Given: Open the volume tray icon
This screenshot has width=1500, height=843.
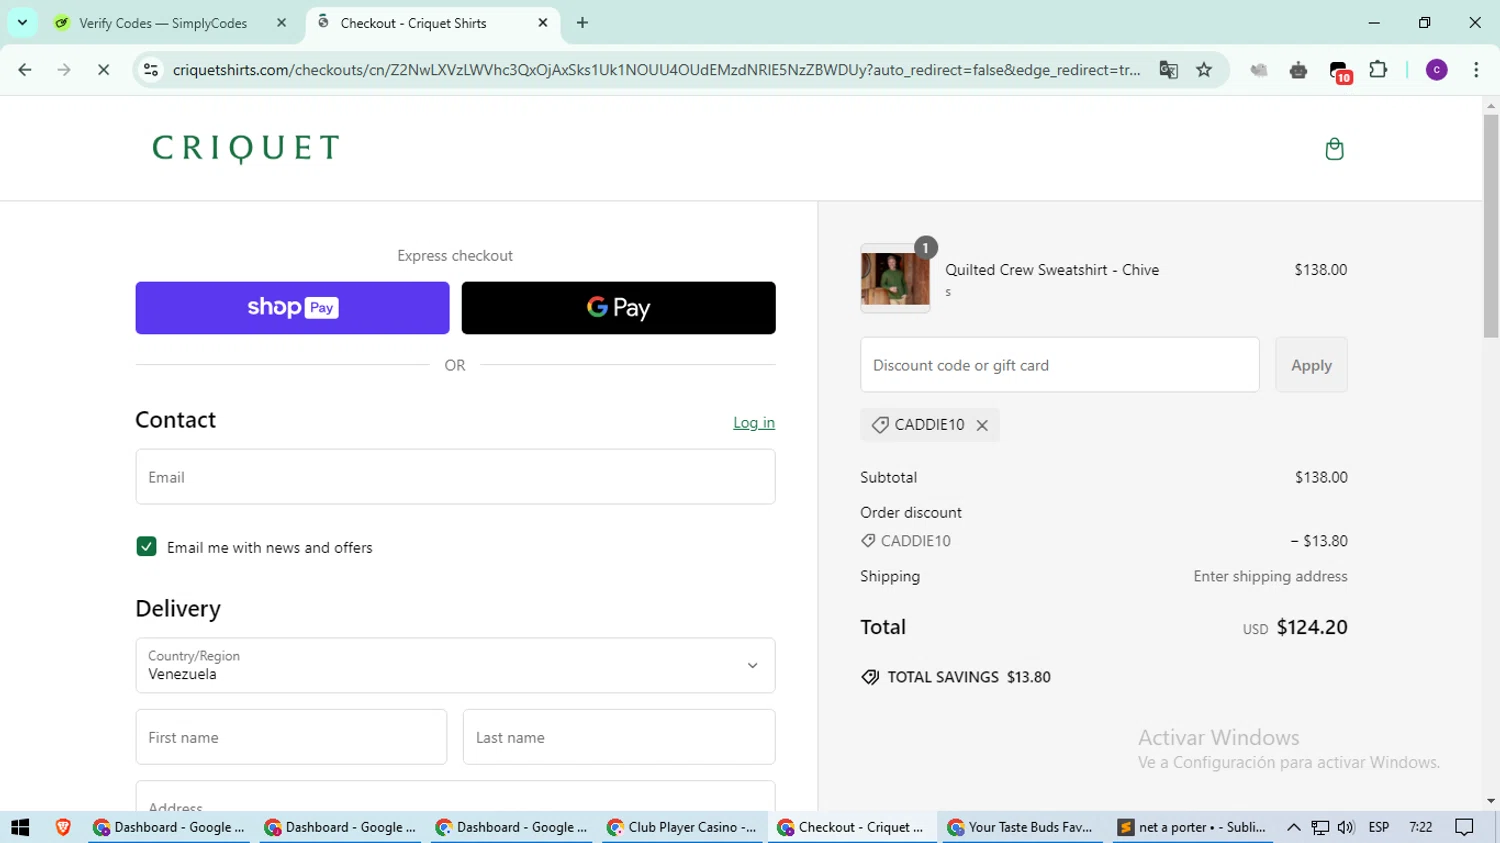Looking at the screenshot, I should coord(1346,827).
